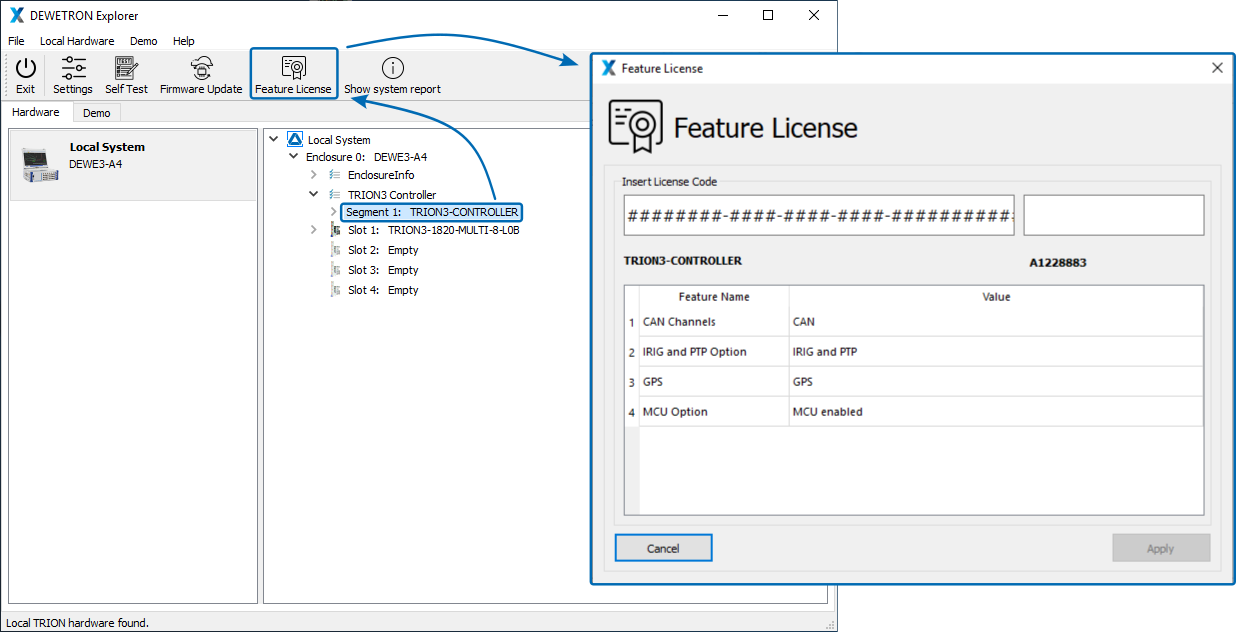This screenshot has width=1236, height=632.
Task: Collapse the Local System tree node
Action: coord(274,140)
